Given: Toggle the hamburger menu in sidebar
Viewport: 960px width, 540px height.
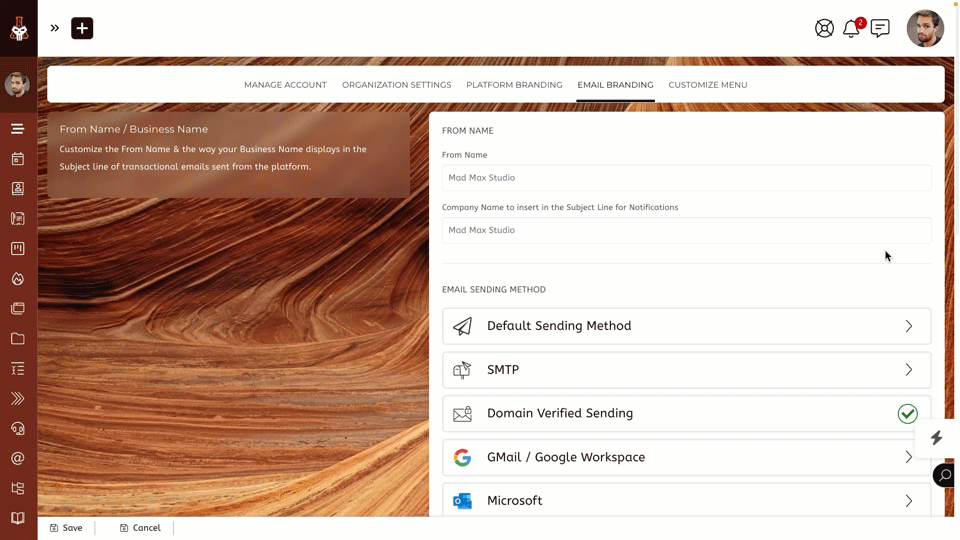Looking at the screenshot, I should click(x=18, y=128).
